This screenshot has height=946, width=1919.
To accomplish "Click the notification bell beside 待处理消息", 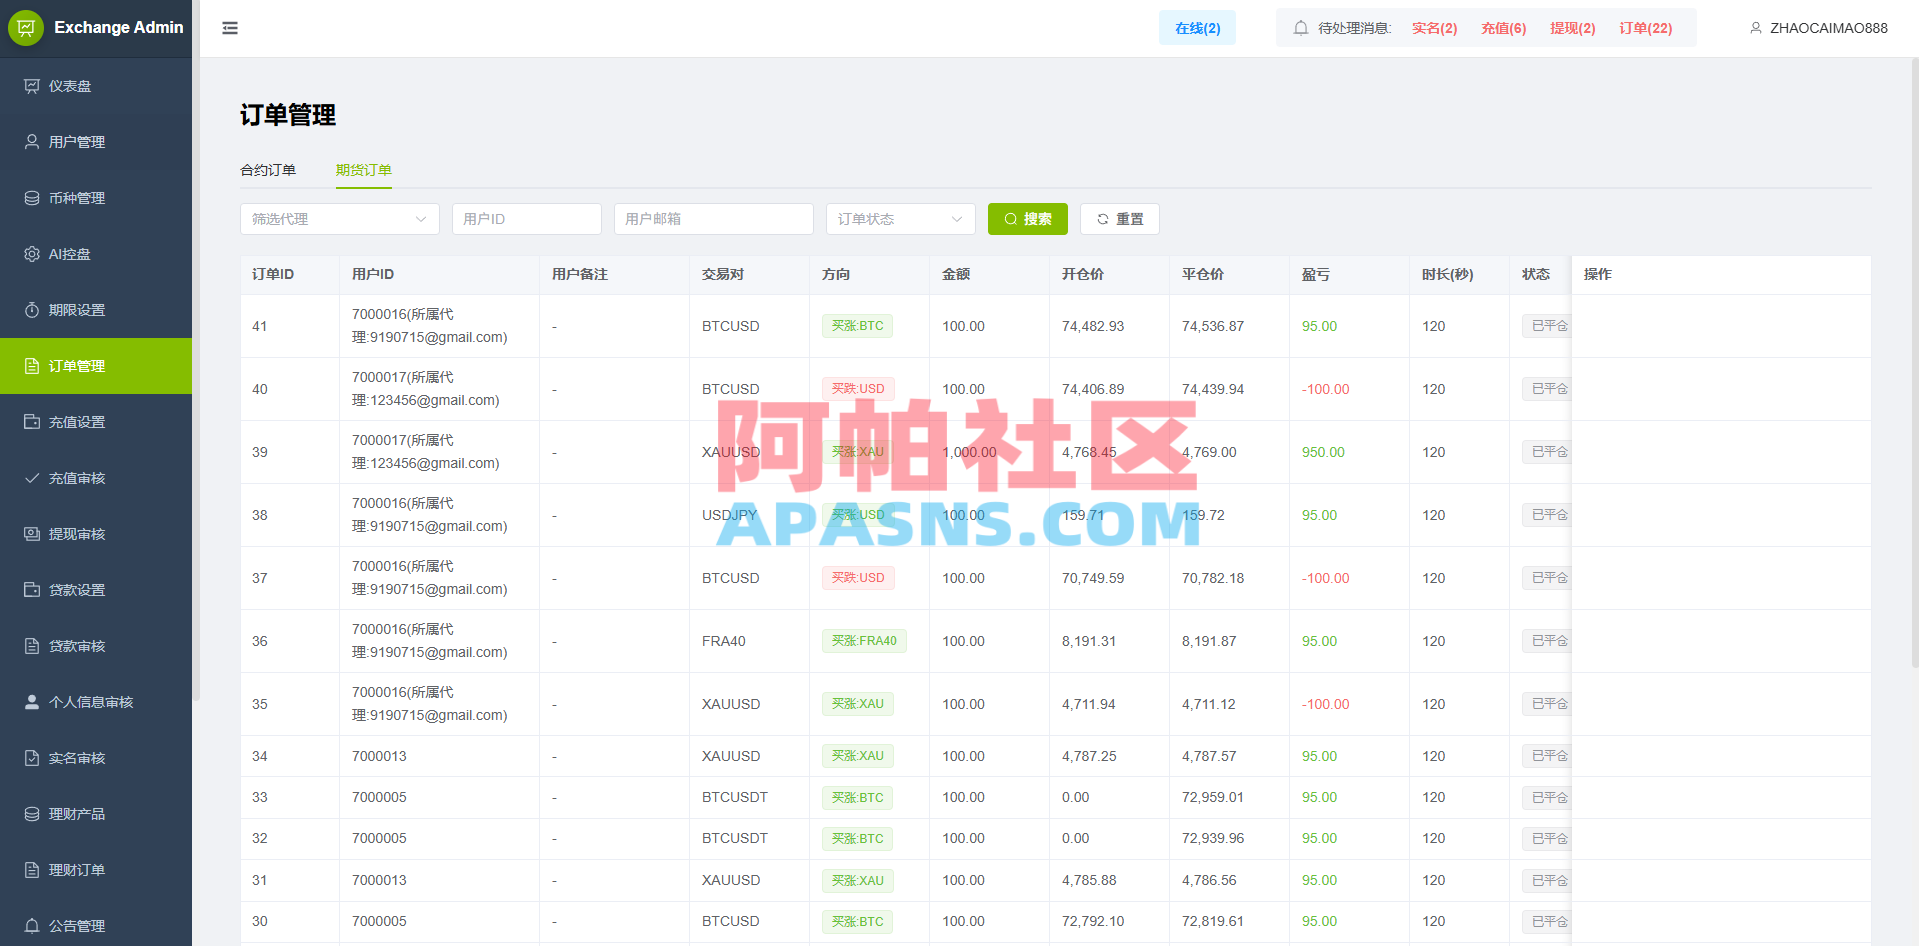I will point(1301,28).
